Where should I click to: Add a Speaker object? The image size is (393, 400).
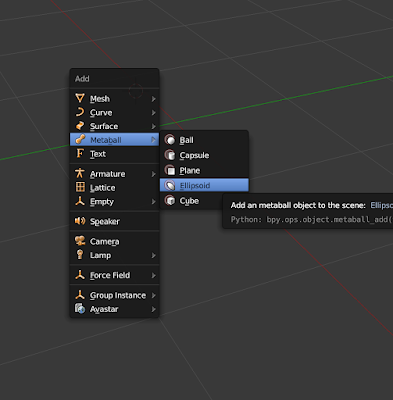(114, 221)
